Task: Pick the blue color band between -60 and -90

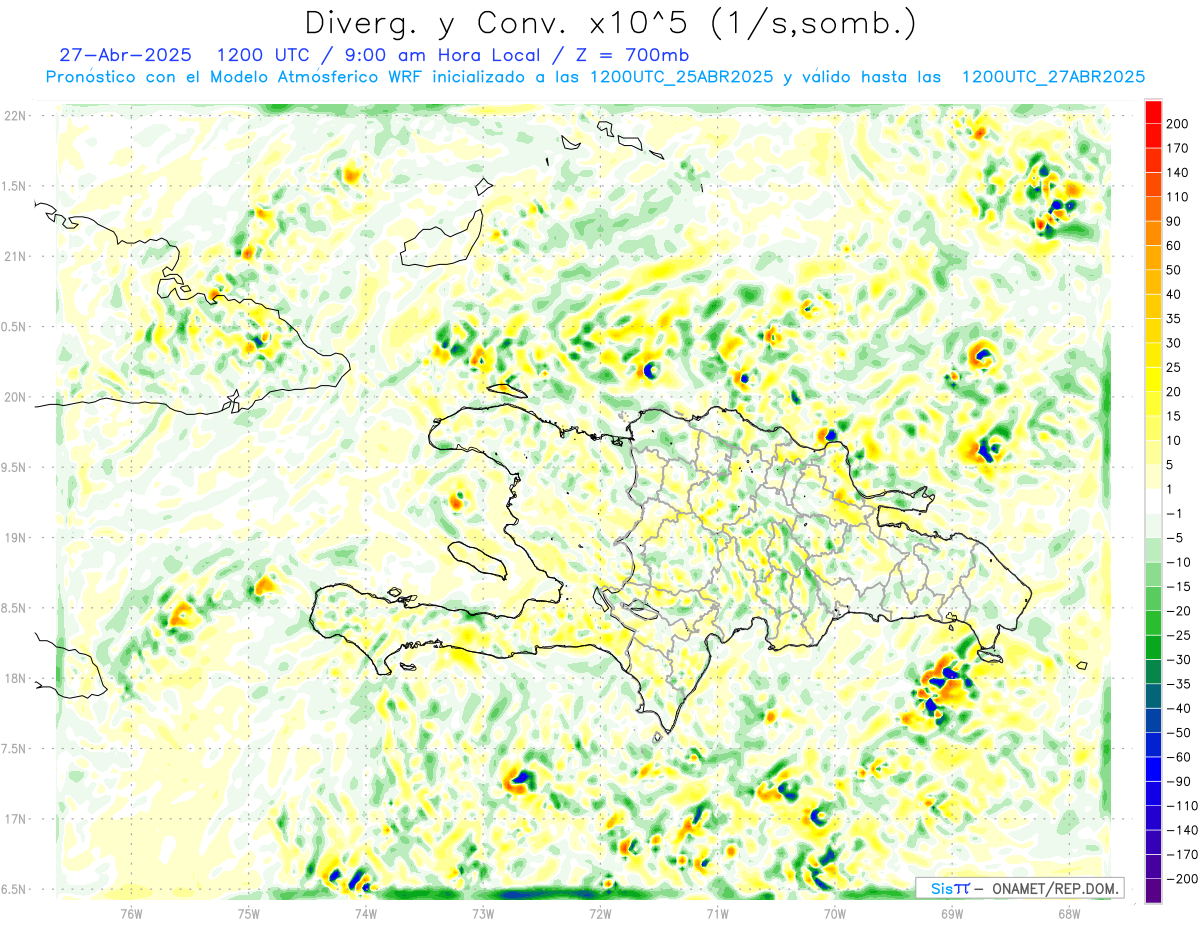Action: [x=1153, y=769]
